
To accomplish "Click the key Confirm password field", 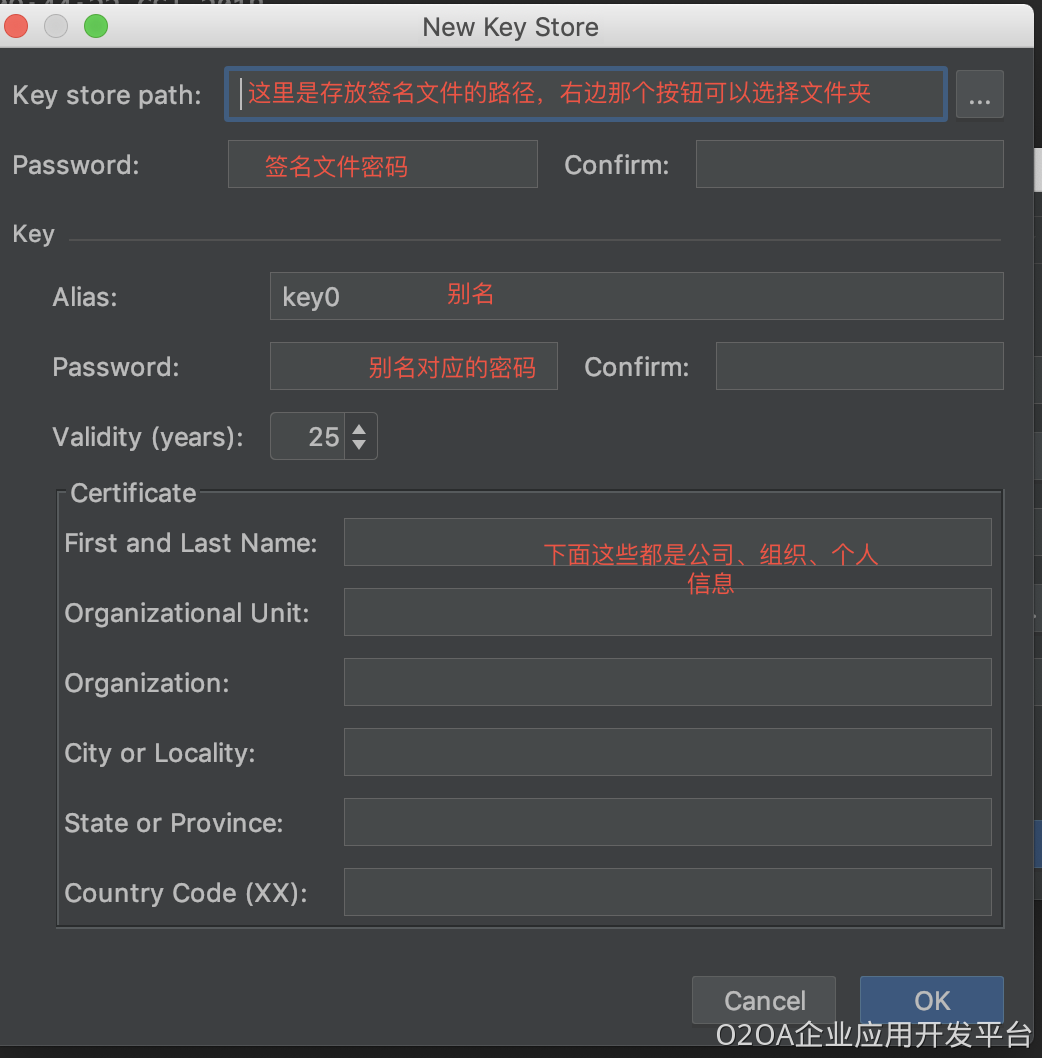I will 859,367.
